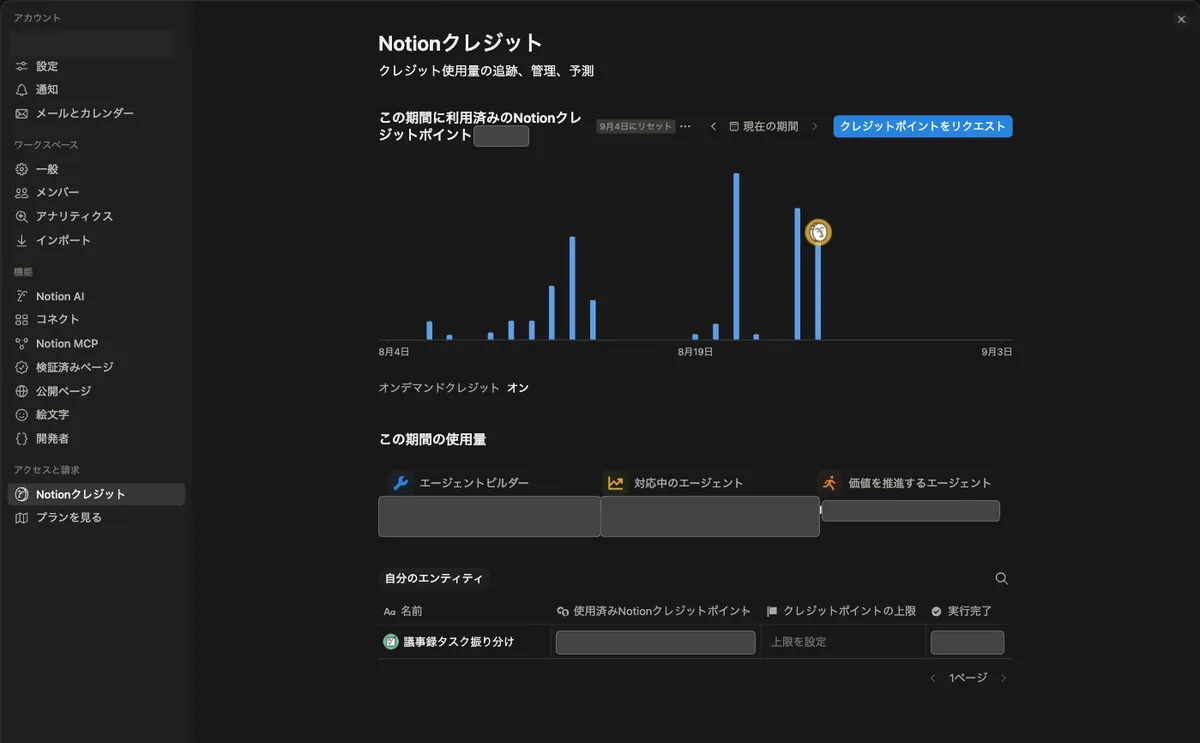Go to next period with right chevron
Viewport: 1200px width, 743px height.
(x=815, y=126)
